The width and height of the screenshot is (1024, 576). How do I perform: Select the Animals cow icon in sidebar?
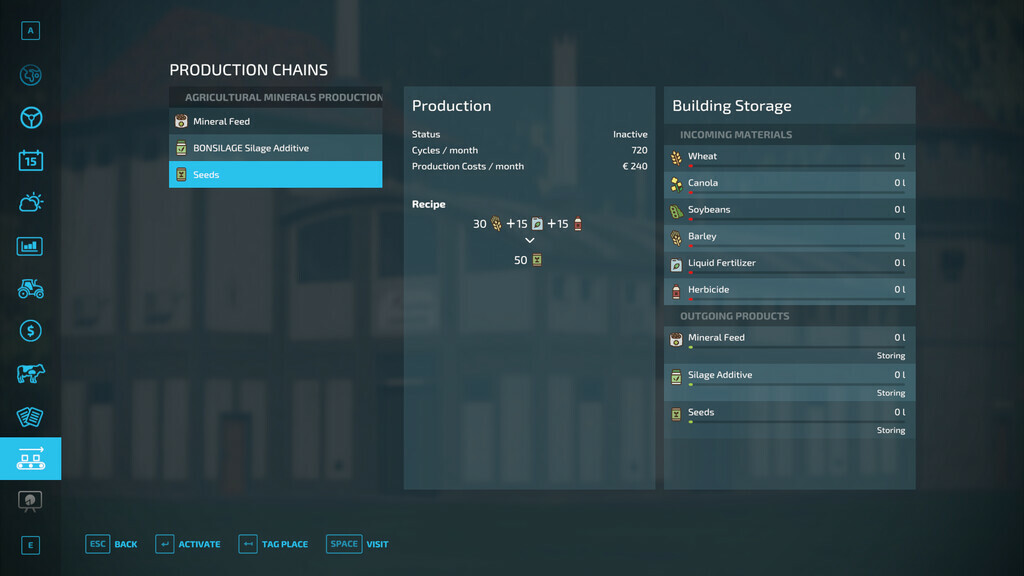(30, 373)
